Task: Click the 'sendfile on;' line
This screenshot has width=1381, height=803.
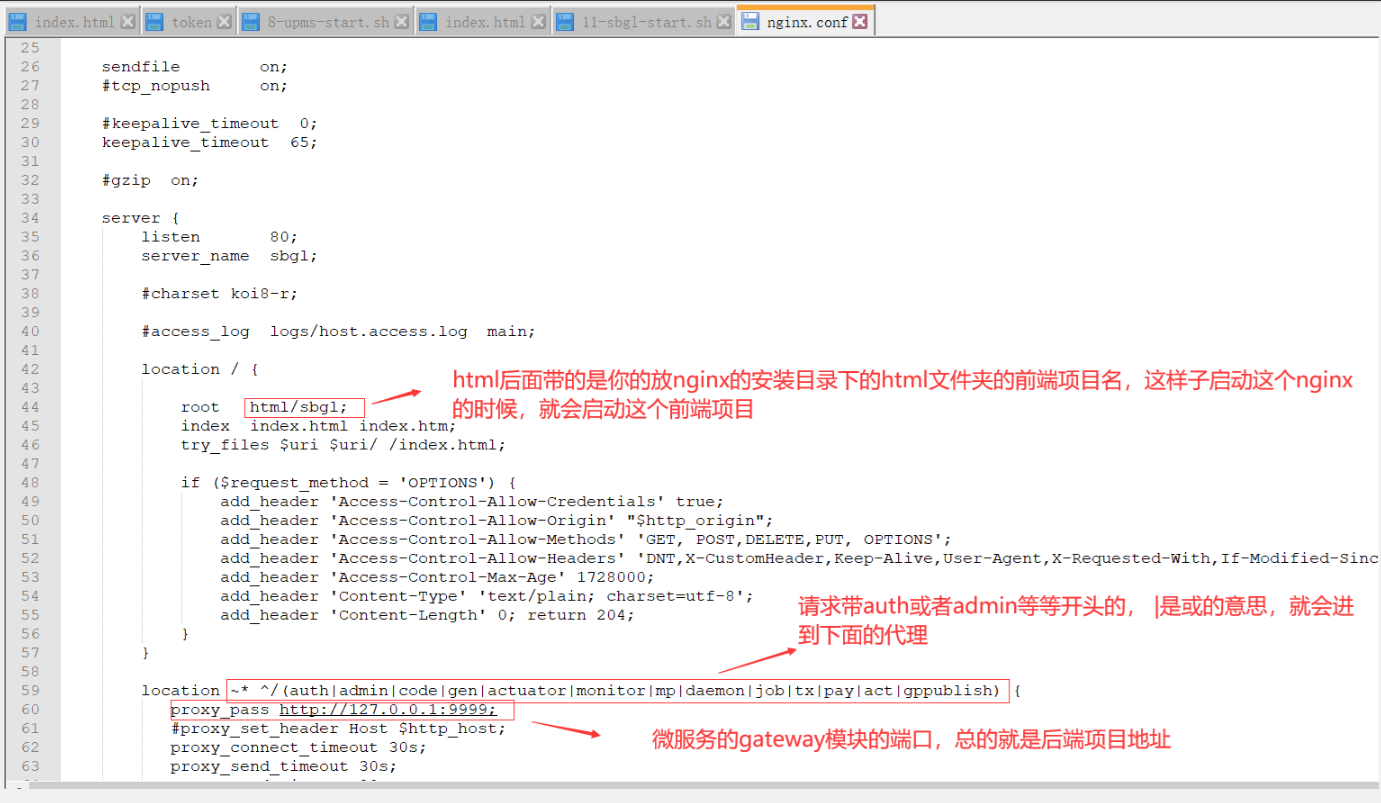Action: tap(194, 67)
